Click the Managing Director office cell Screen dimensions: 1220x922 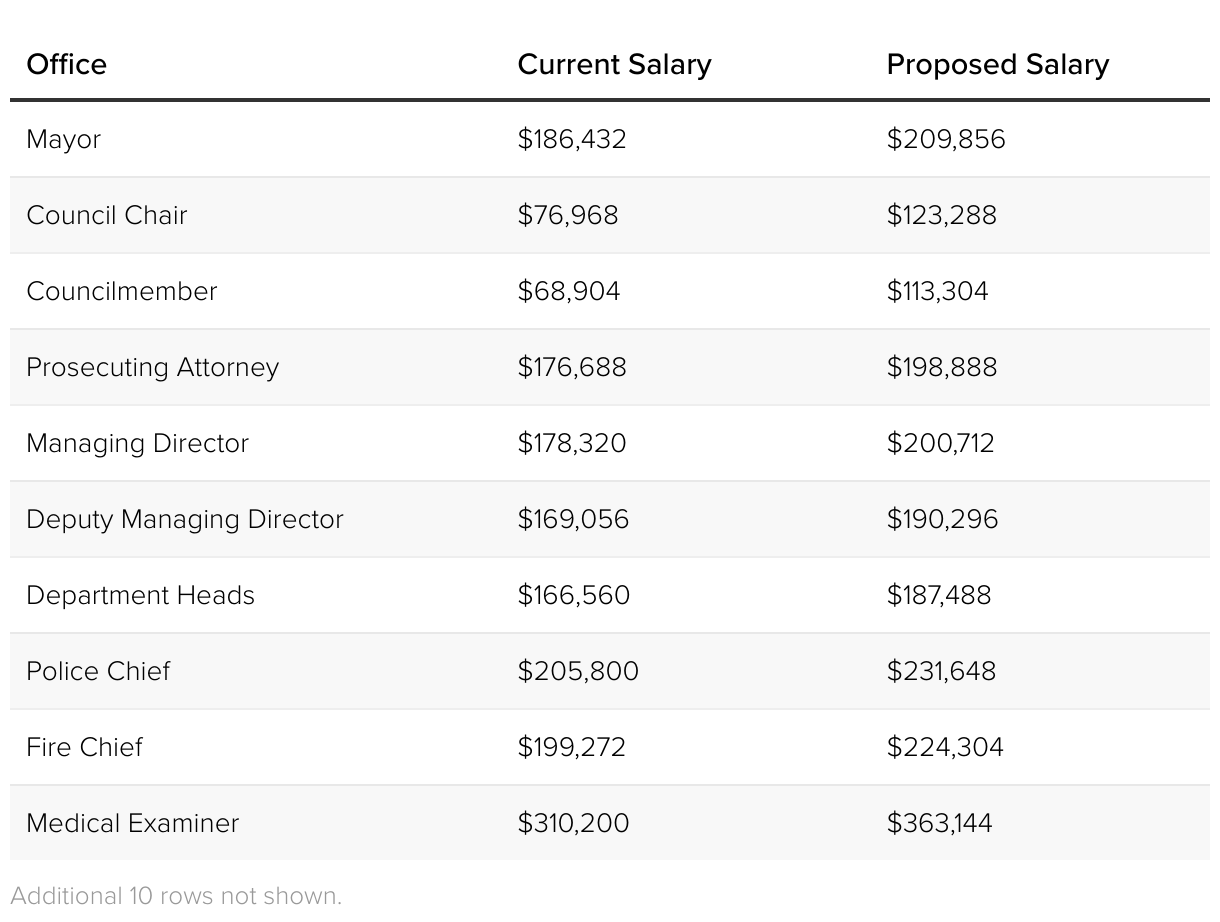[137, 443]
